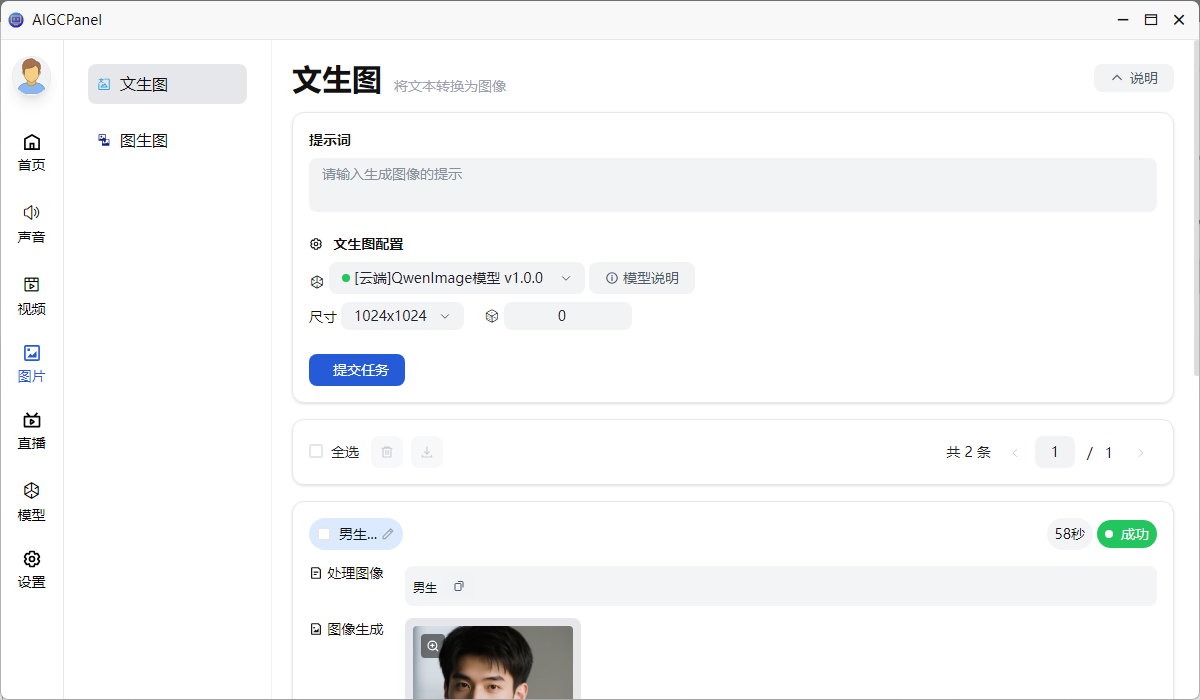Click the 提示词 prompt input field
The image size is (1200, 700).
(x=732, y=185)
